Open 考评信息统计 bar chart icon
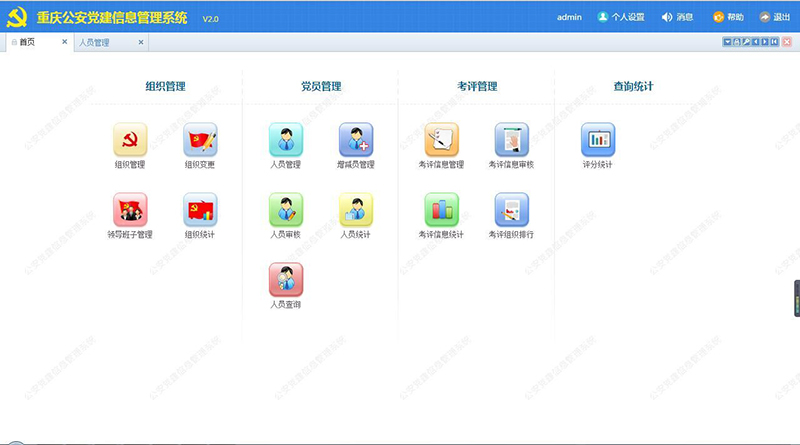This screenshot has width=800, height=445. point(441,210)
